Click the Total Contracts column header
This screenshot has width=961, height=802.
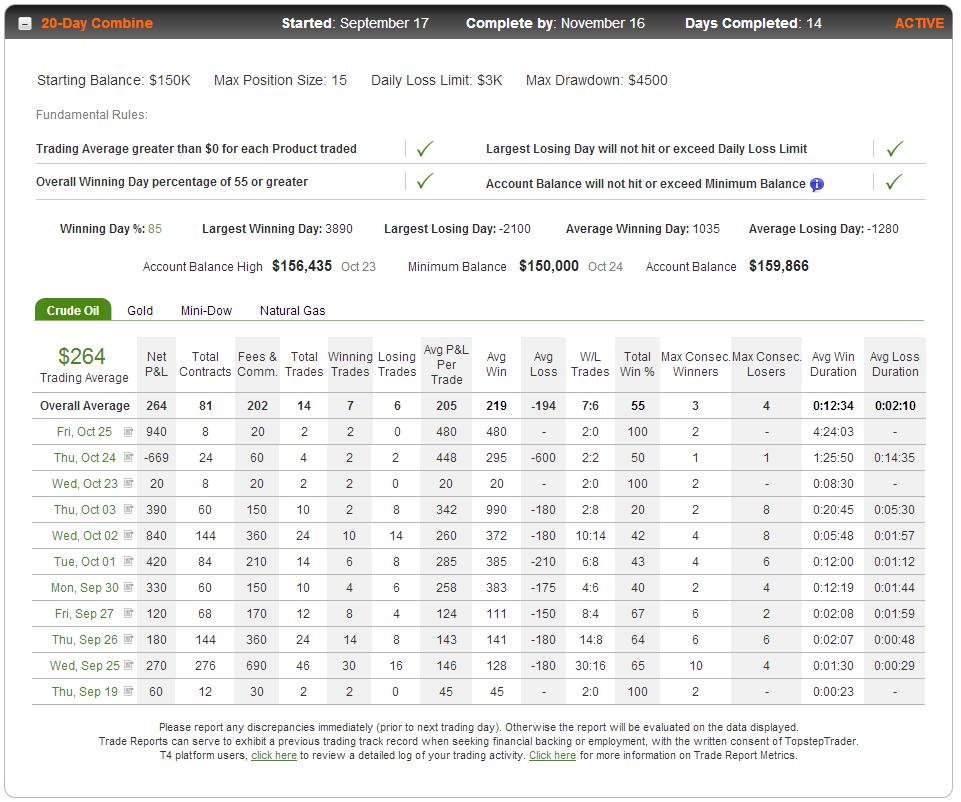[205, 364]
